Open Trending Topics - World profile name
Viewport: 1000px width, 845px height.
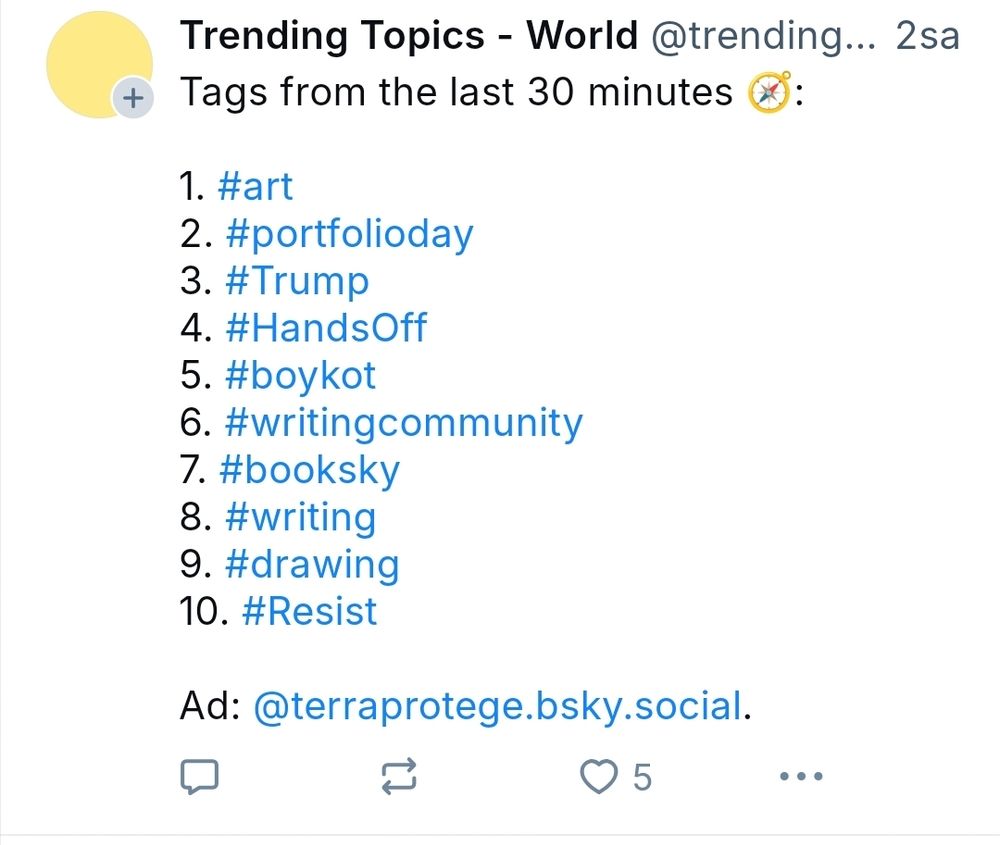coord(408,36)
